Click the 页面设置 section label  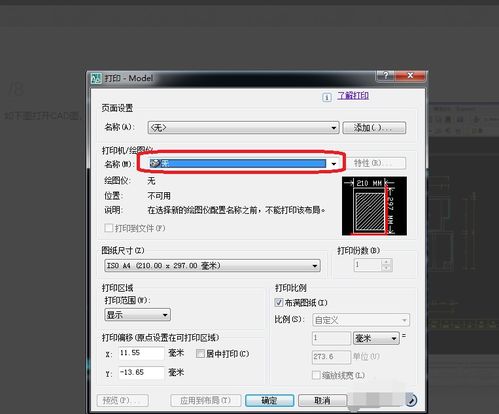coord(117,108)
